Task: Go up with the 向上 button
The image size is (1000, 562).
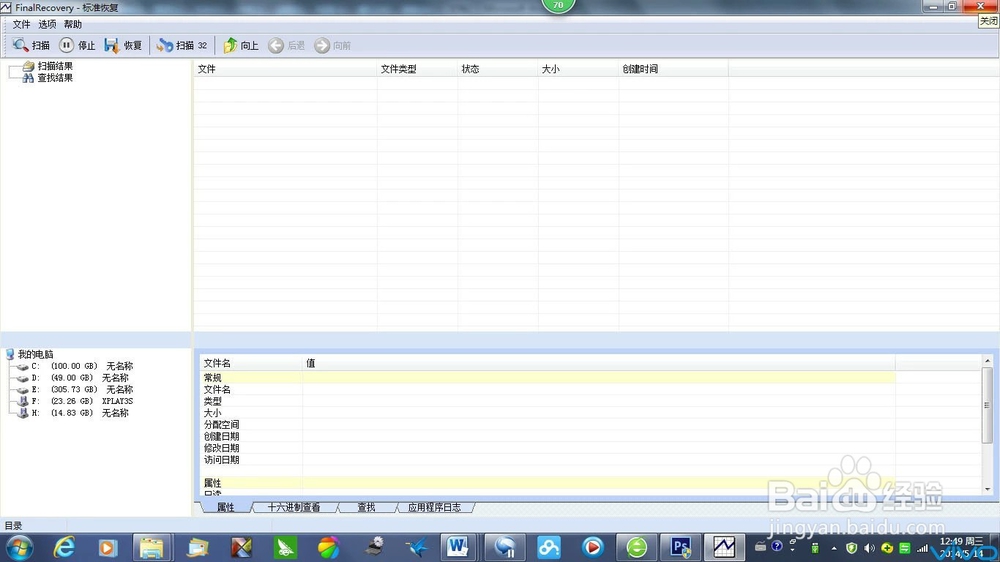Action: pyautogui.click(x=240, y=45)
